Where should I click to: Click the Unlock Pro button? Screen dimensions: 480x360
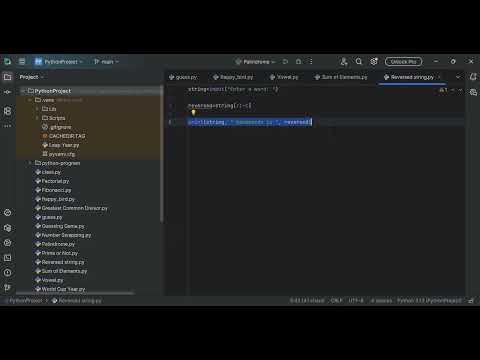[403, 62]
